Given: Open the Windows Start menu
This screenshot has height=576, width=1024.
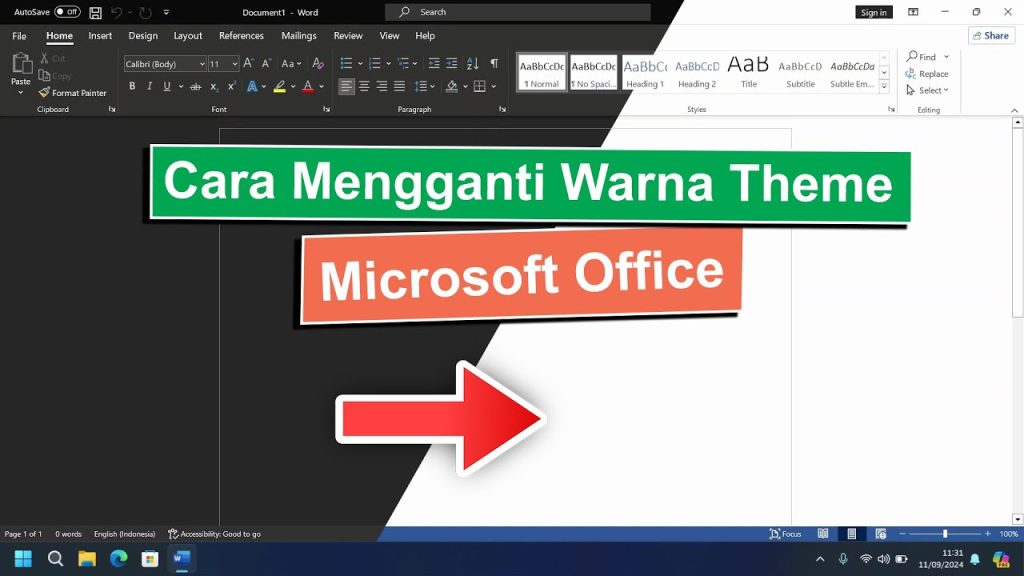Looking at the screenshot, I should (24, 559).
